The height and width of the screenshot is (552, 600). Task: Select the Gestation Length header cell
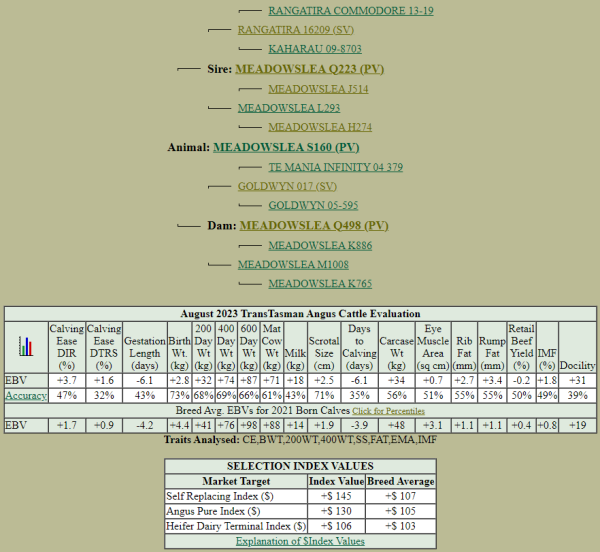click(145, 347)
